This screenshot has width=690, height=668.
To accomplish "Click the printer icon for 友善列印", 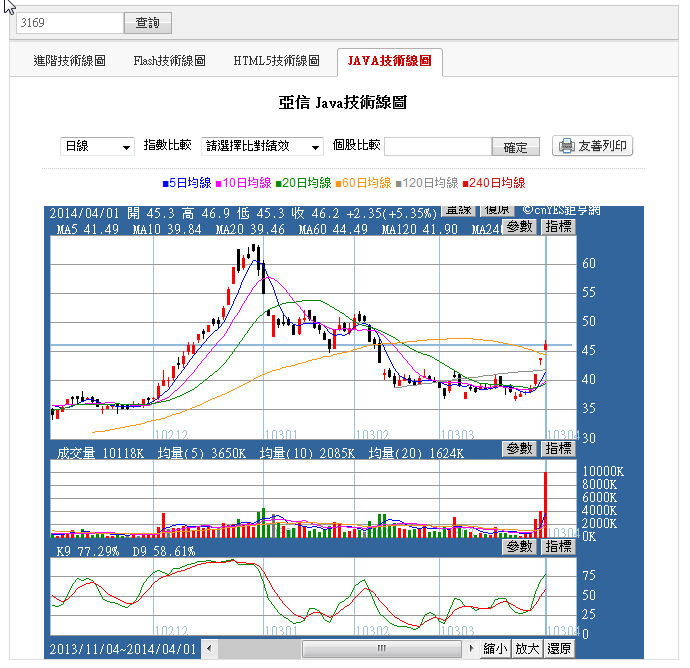I will (567, 146).
